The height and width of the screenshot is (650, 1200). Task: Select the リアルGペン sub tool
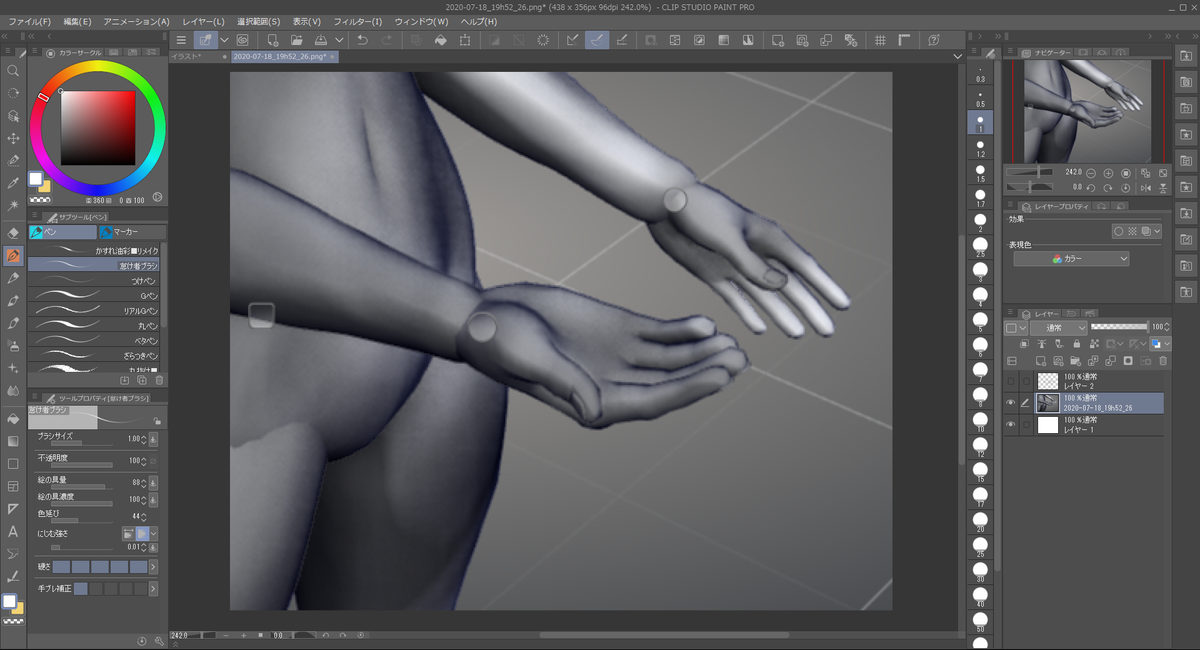click(93, 311)
